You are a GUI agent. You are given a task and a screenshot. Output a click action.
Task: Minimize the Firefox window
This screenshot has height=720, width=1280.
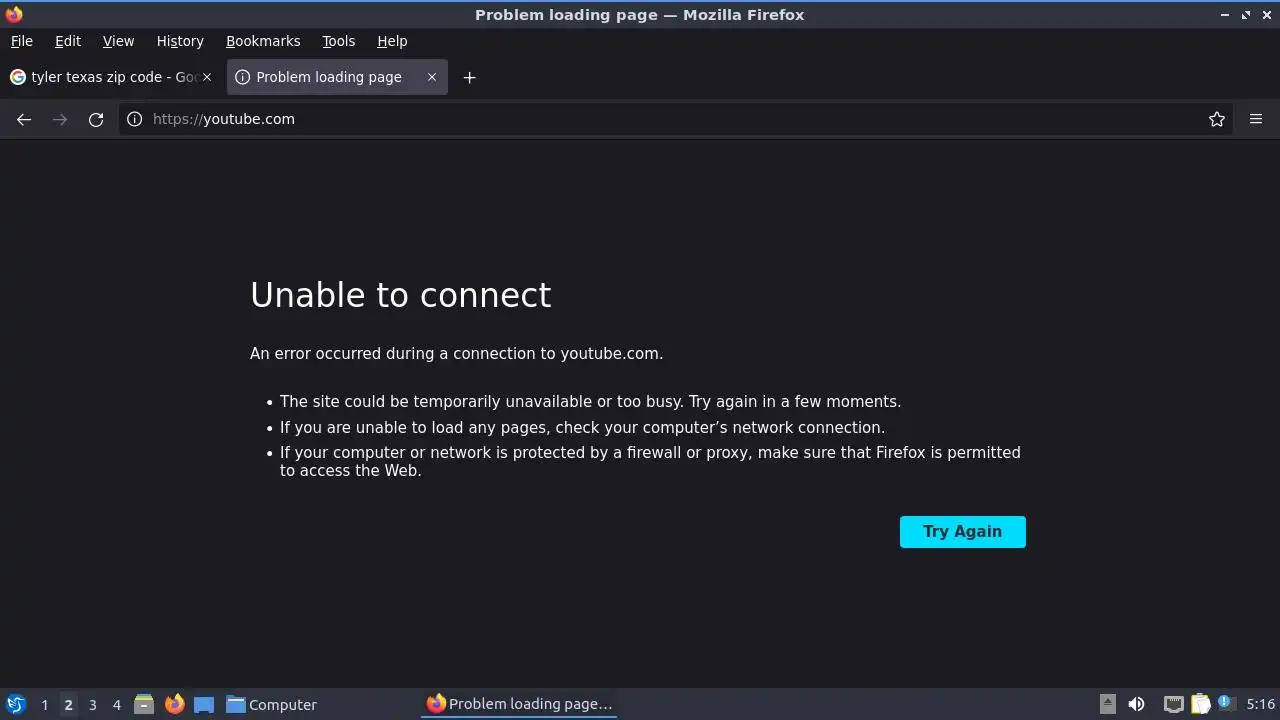point(1225,14)
